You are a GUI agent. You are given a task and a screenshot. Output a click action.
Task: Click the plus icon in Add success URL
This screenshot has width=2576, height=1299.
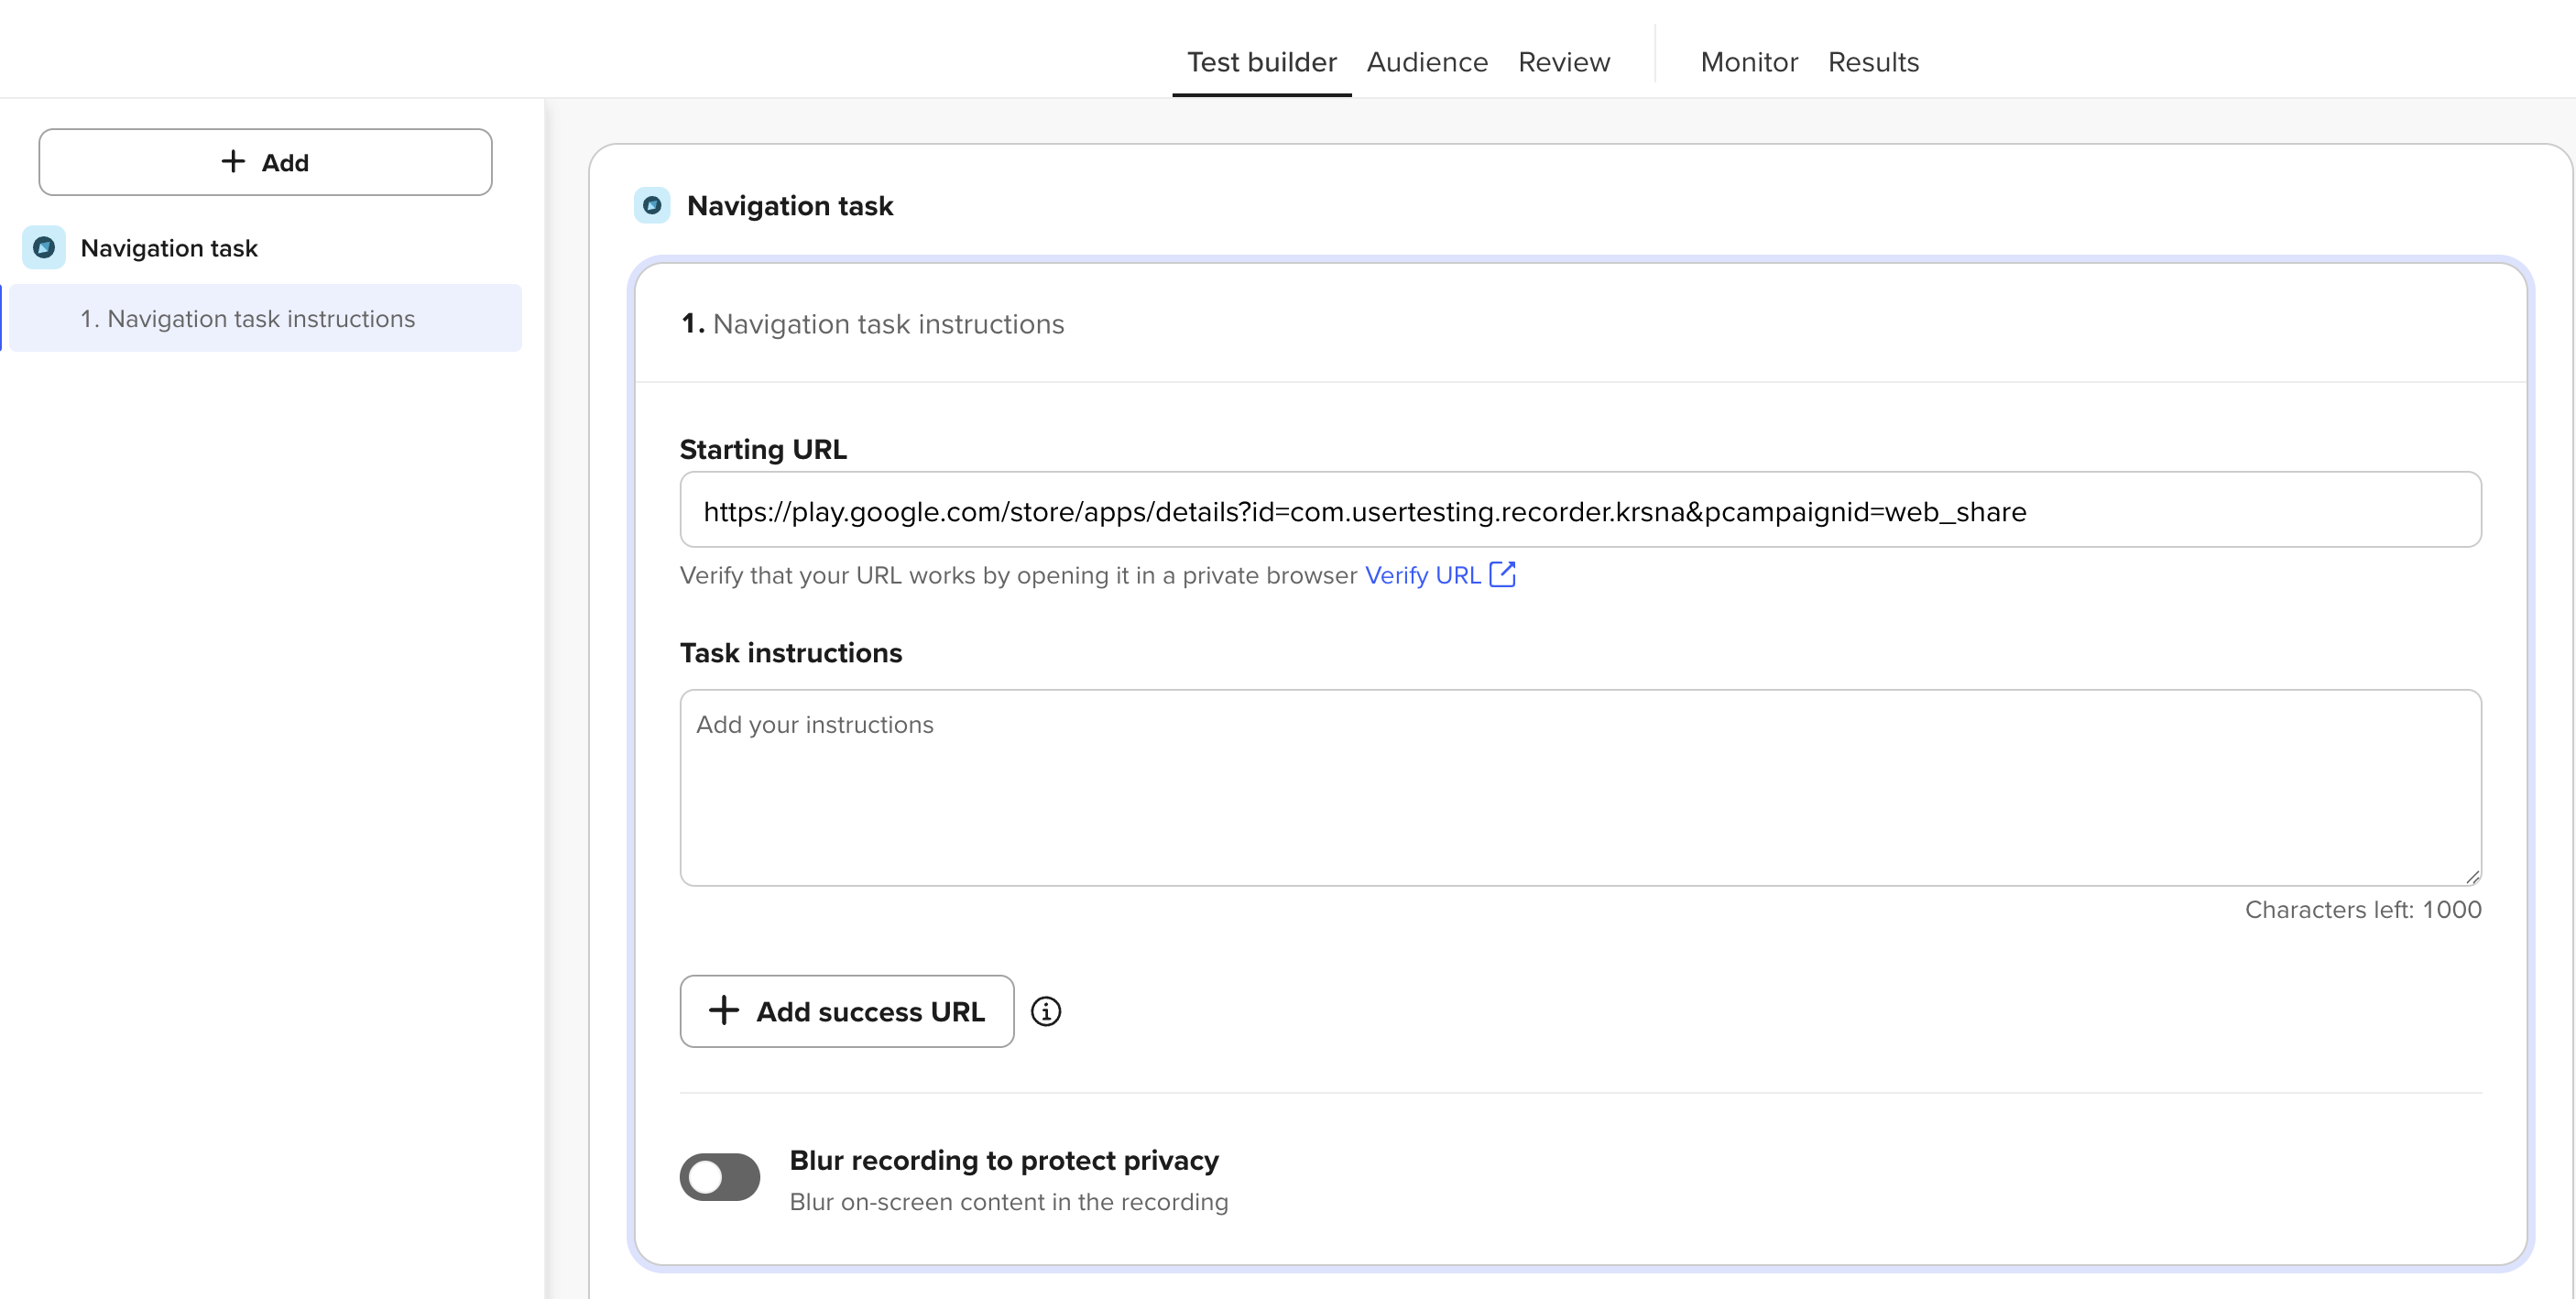click(x=724, y=1010)
